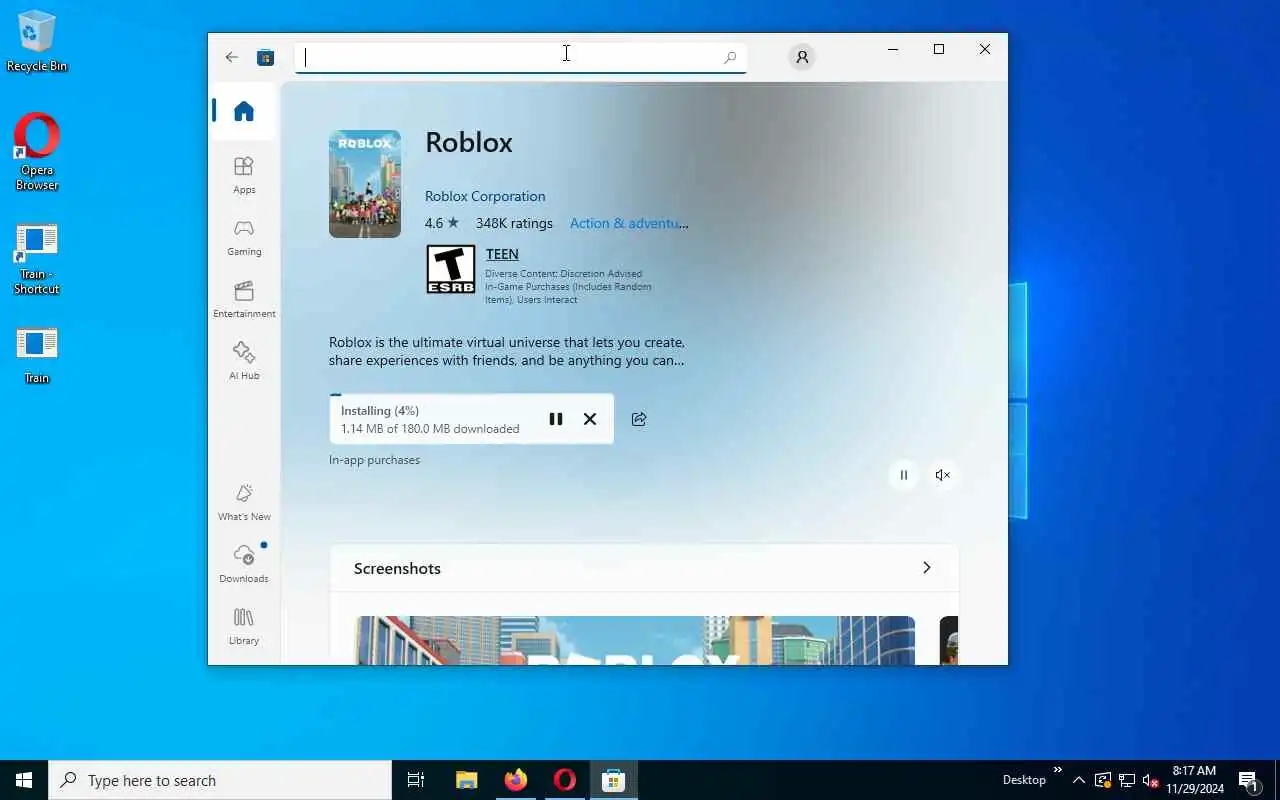Screen dimensions: 1280x800
Task: Open the Roblox Corporation publisher link
Action: [x=485, y=196]
